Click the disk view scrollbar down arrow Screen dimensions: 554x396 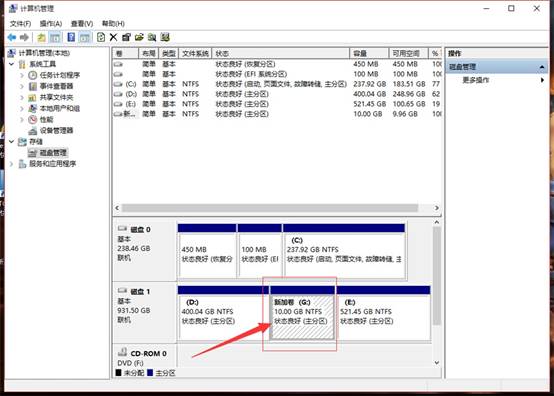(x=437, y=362)
